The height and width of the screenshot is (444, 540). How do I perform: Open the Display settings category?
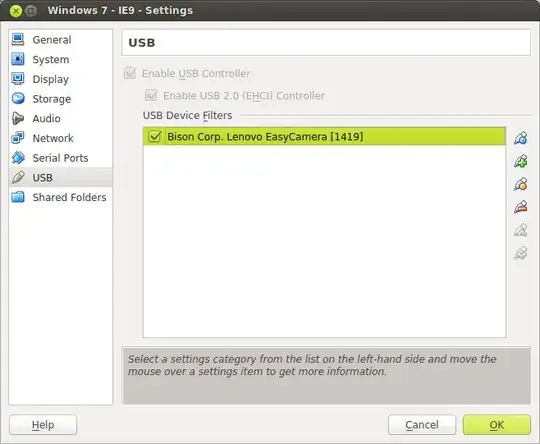[61, 79]
